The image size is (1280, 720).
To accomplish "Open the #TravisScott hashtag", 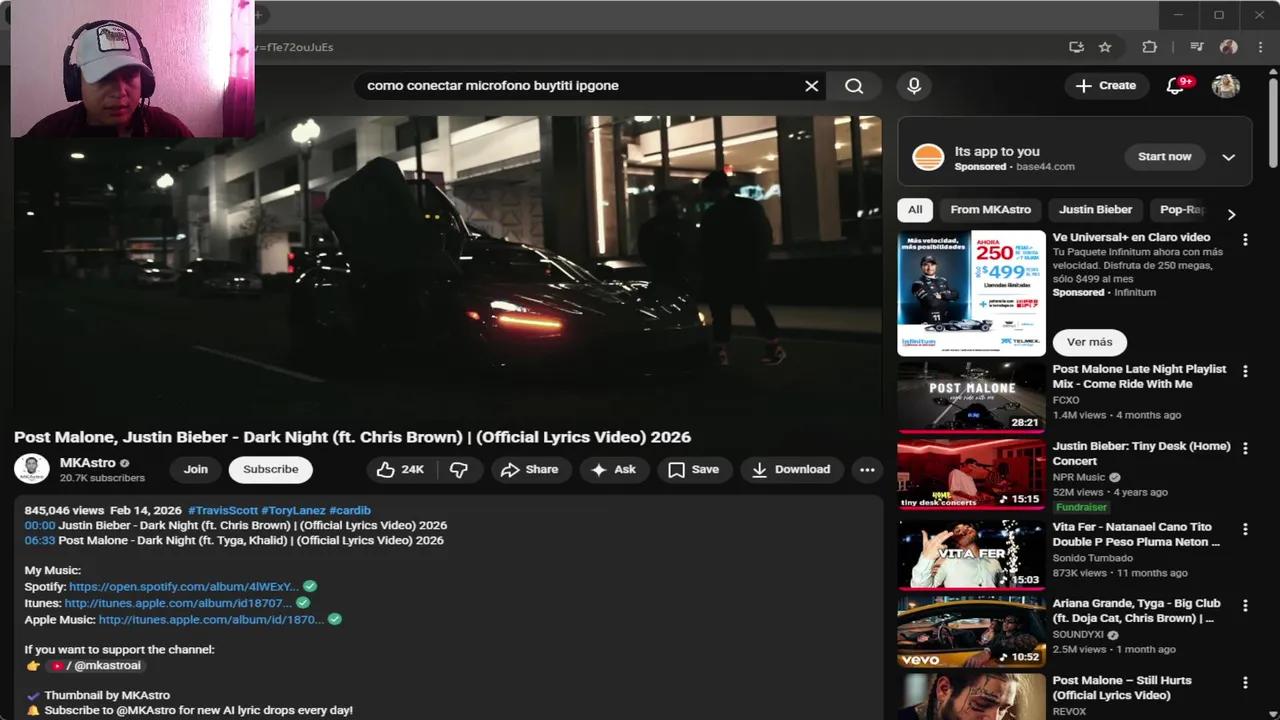I will pyautogui.click(x=222, y=510).
